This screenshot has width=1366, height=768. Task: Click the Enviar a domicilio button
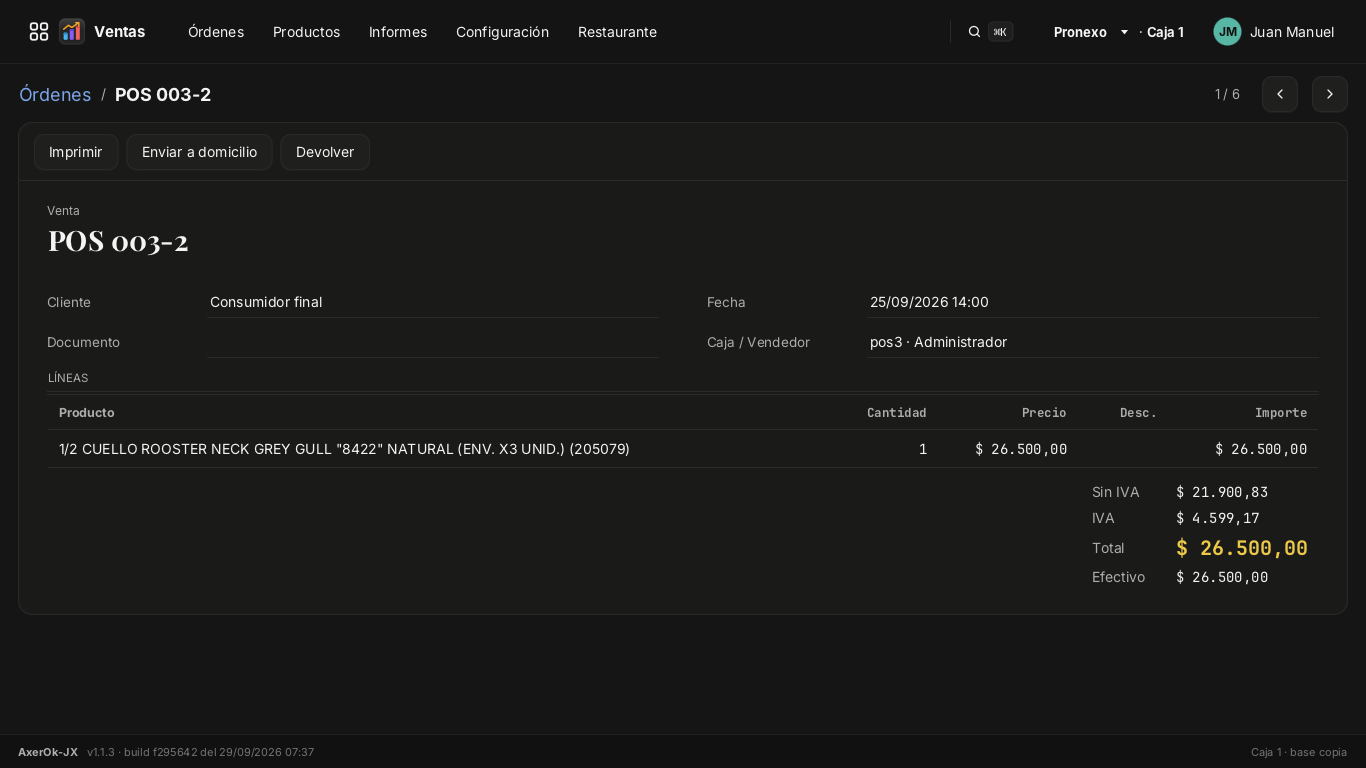click(x=199, y=152)
